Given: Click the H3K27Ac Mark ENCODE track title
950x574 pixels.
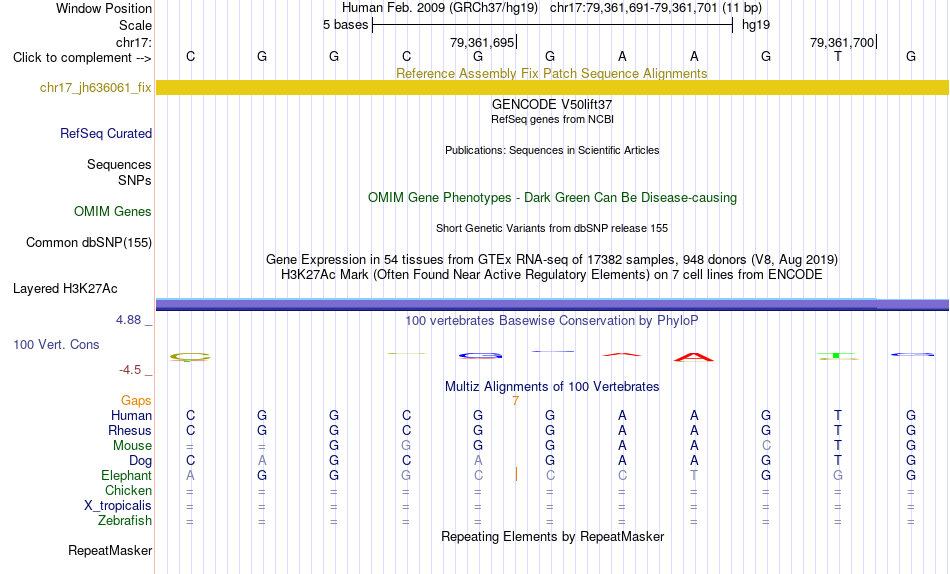Looking at the screenshot, I should 552,275.
